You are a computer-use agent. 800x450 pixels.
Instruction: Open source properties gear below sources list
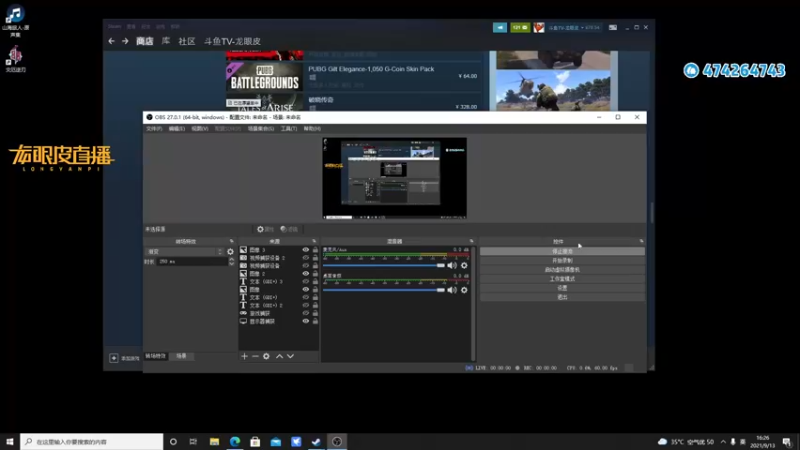(266, 356)
